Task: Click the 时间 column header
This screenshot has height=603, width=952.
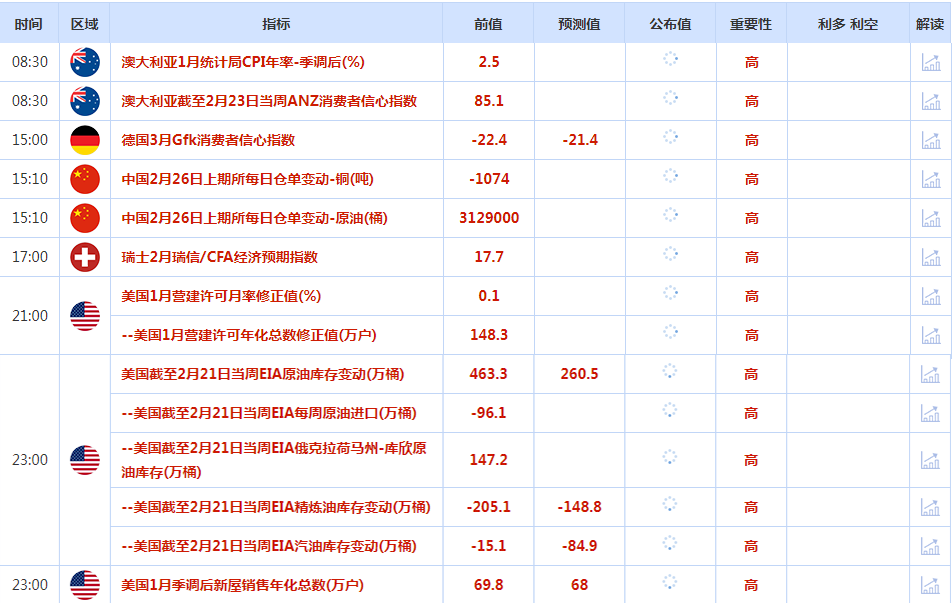Action: (29, 24)
